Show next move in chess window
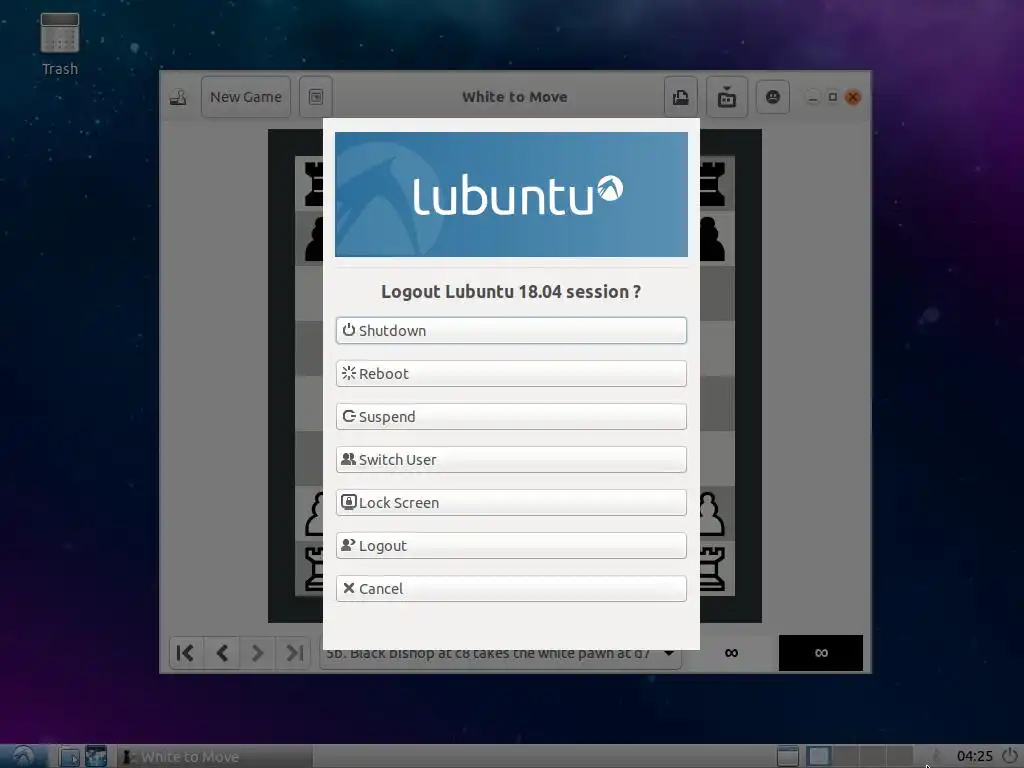1024x768 pixels. pyautogui.click(x=257, y=652)
